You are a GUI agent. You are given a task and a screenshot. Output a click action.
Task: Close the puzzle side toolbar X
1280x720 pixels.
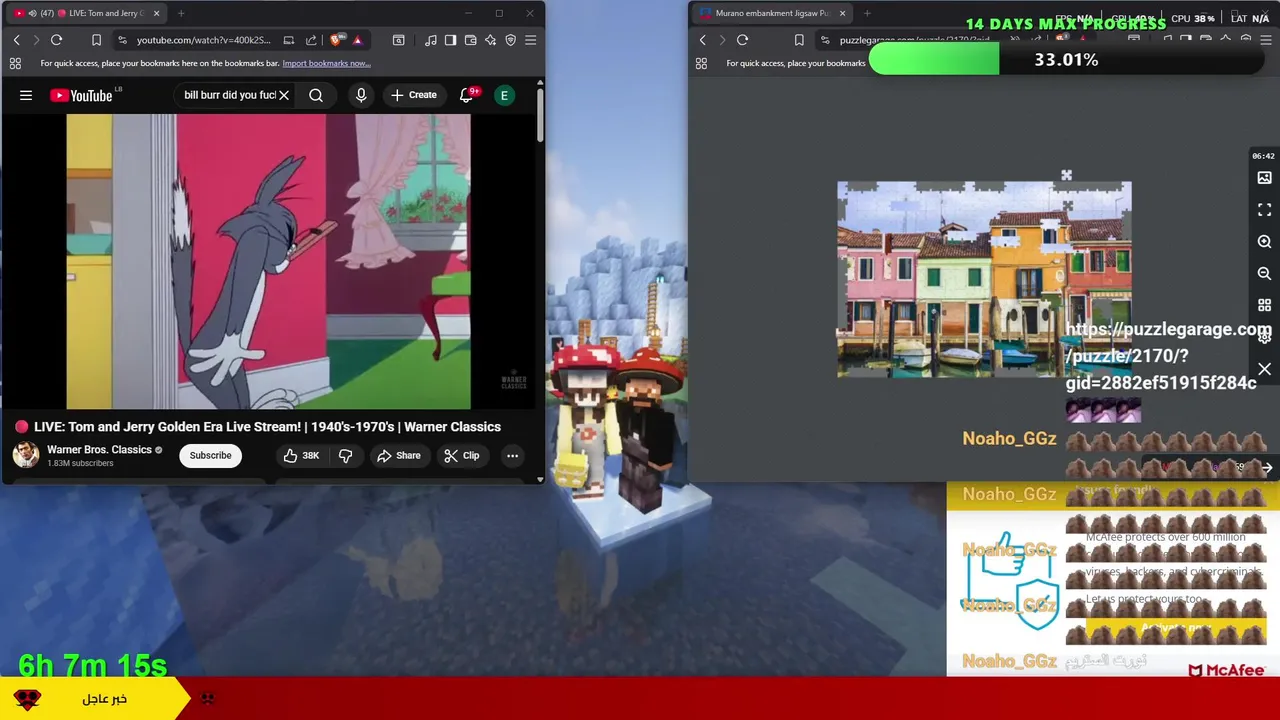coord(1264,370)
